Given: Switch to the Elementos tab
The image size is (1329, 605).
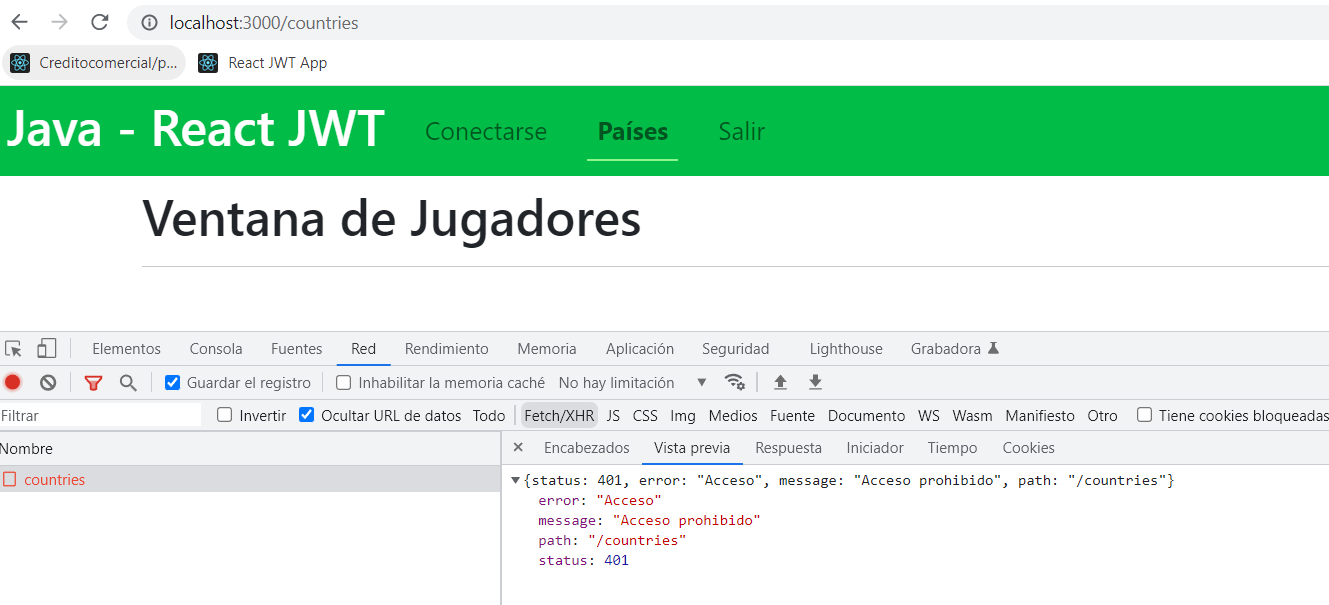Looking at the screenshot, I should click(x=126, y=349).
